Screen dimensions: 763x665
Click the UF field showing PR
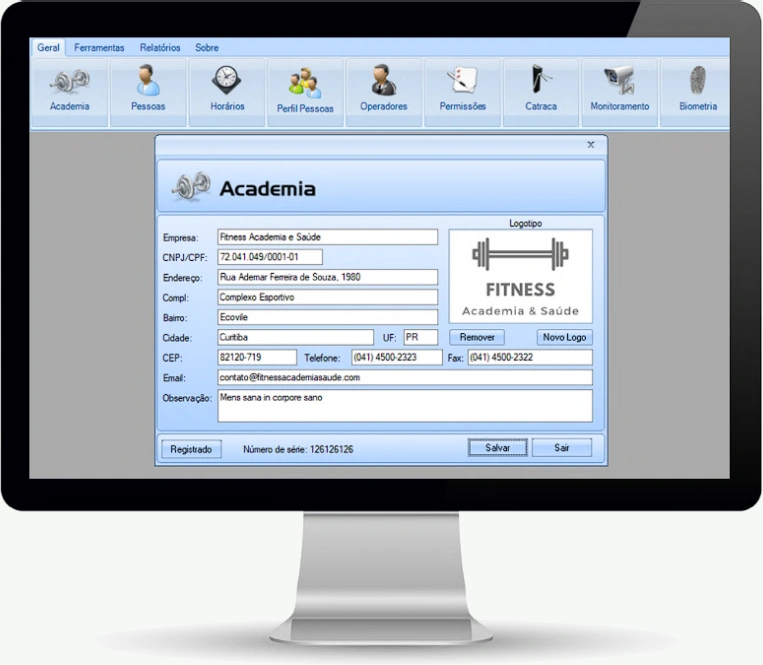coord(420,337)
